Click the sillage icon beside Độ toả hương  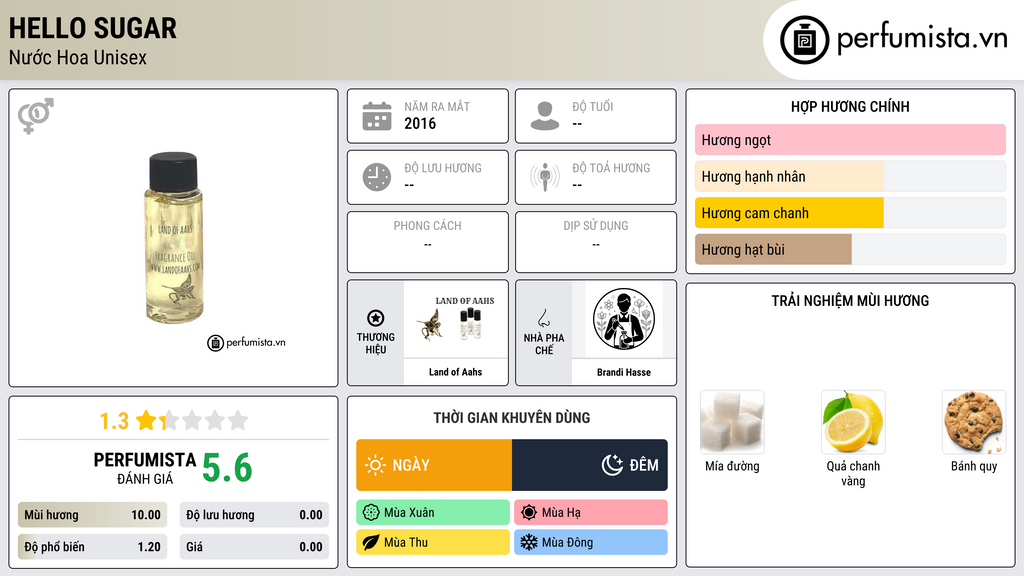pyautogui.click(x=545, y=177)
